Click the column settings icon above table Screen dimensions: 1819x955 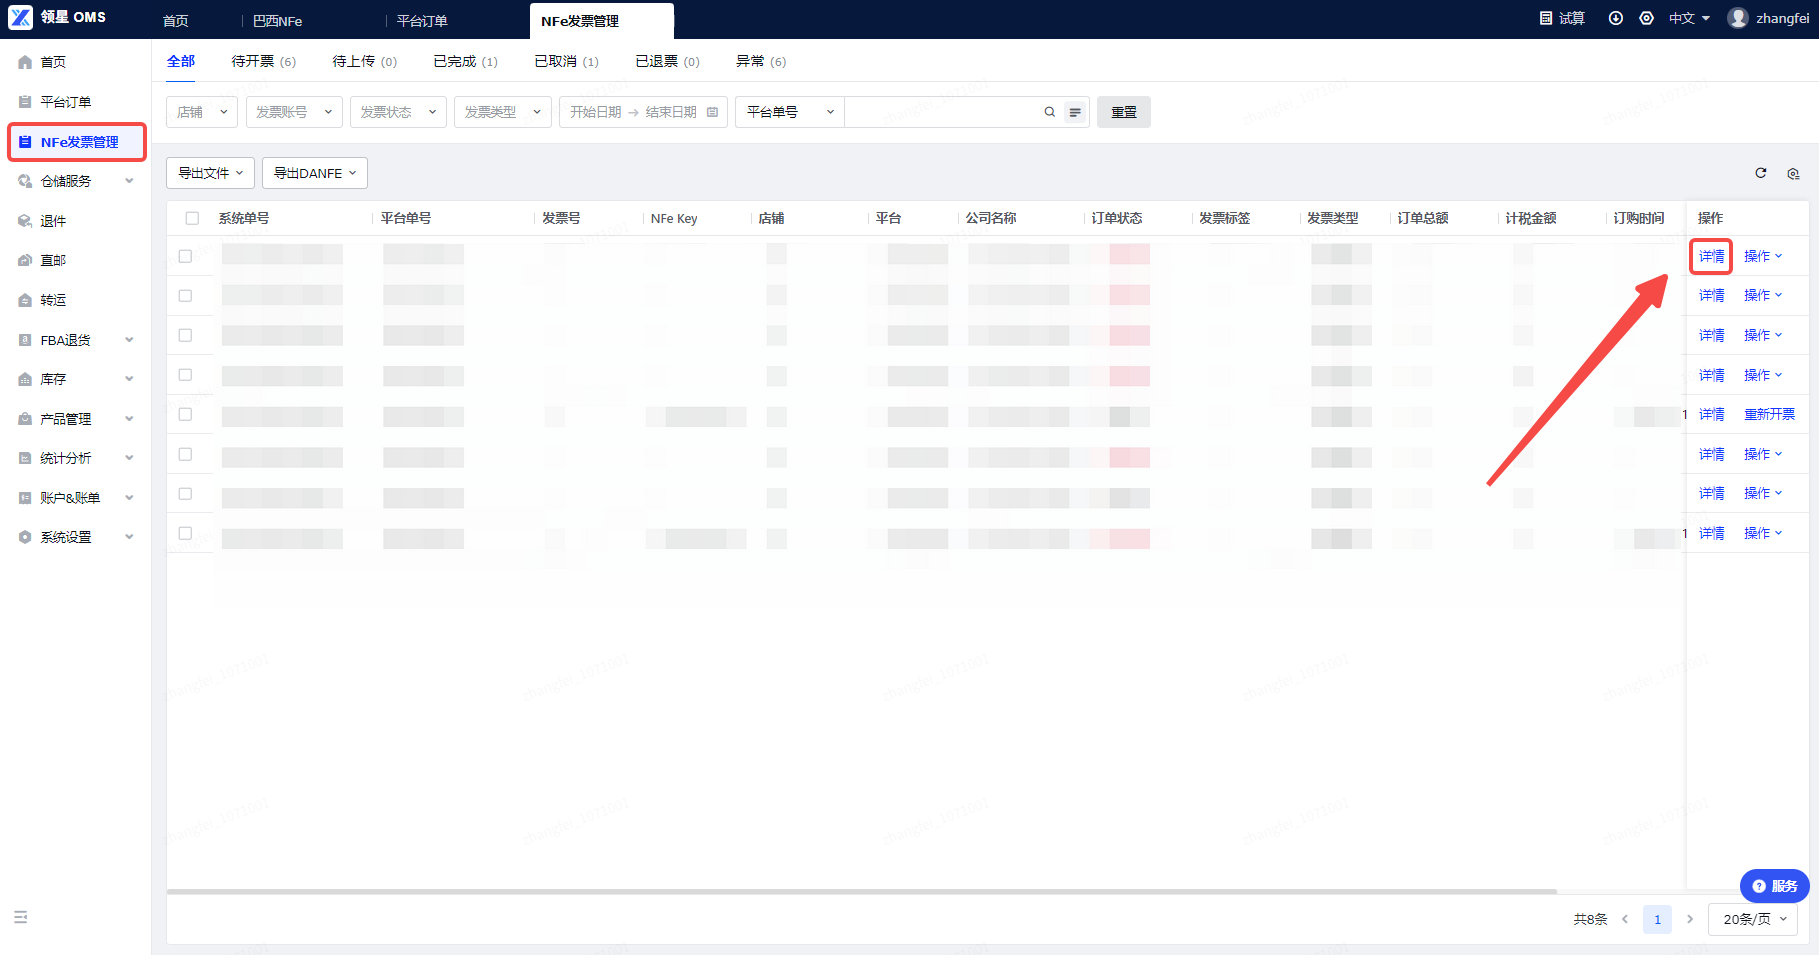[x=1793, y=173]
